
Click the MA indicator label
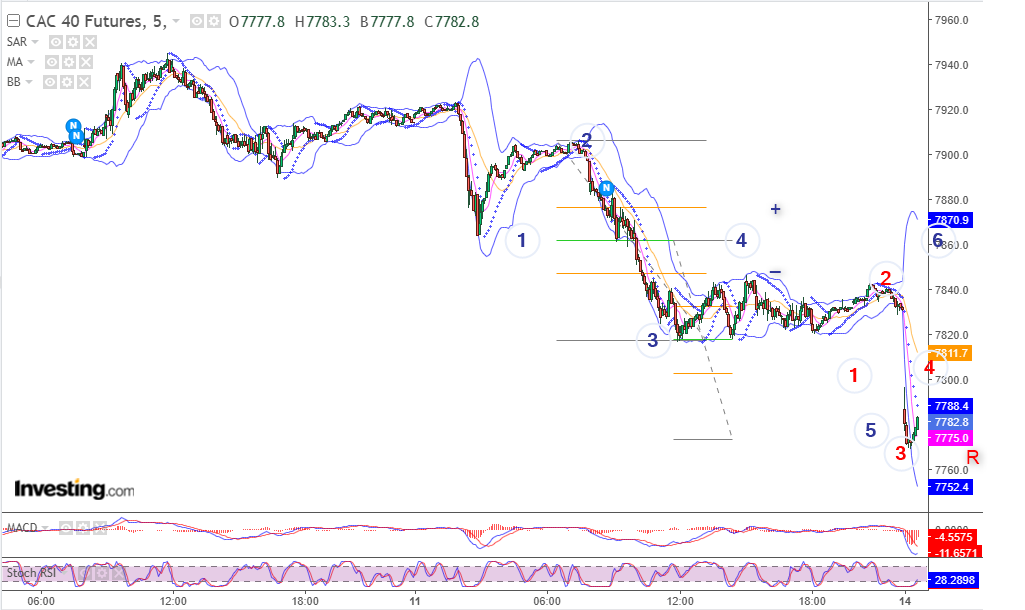click(15, 62)
